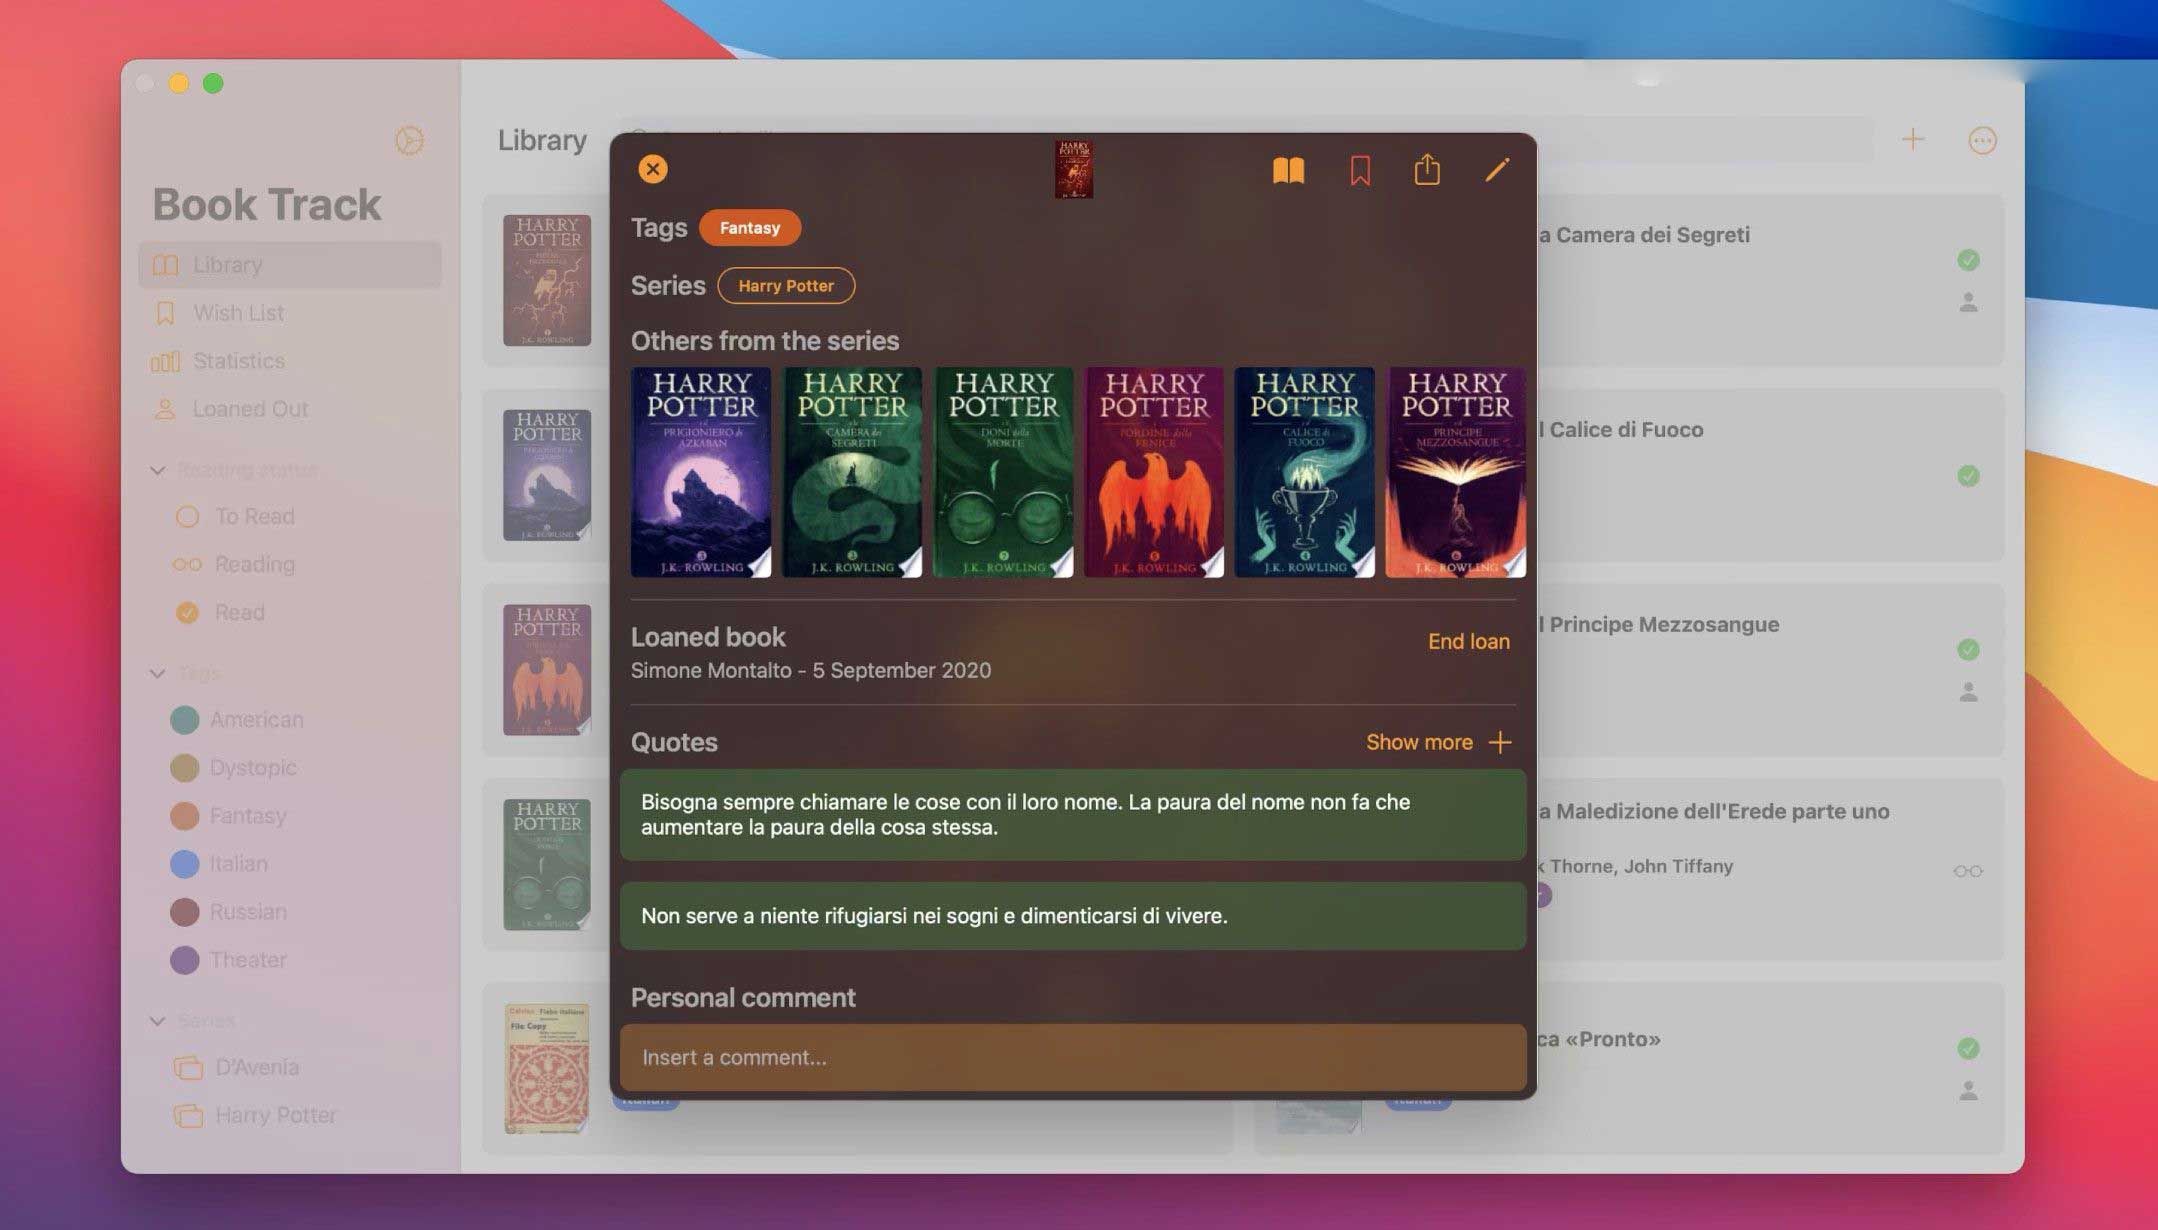Open Fiabe Italiane cover in library list
The width and height of the screenshot is (2158, 1230).
547,1068
